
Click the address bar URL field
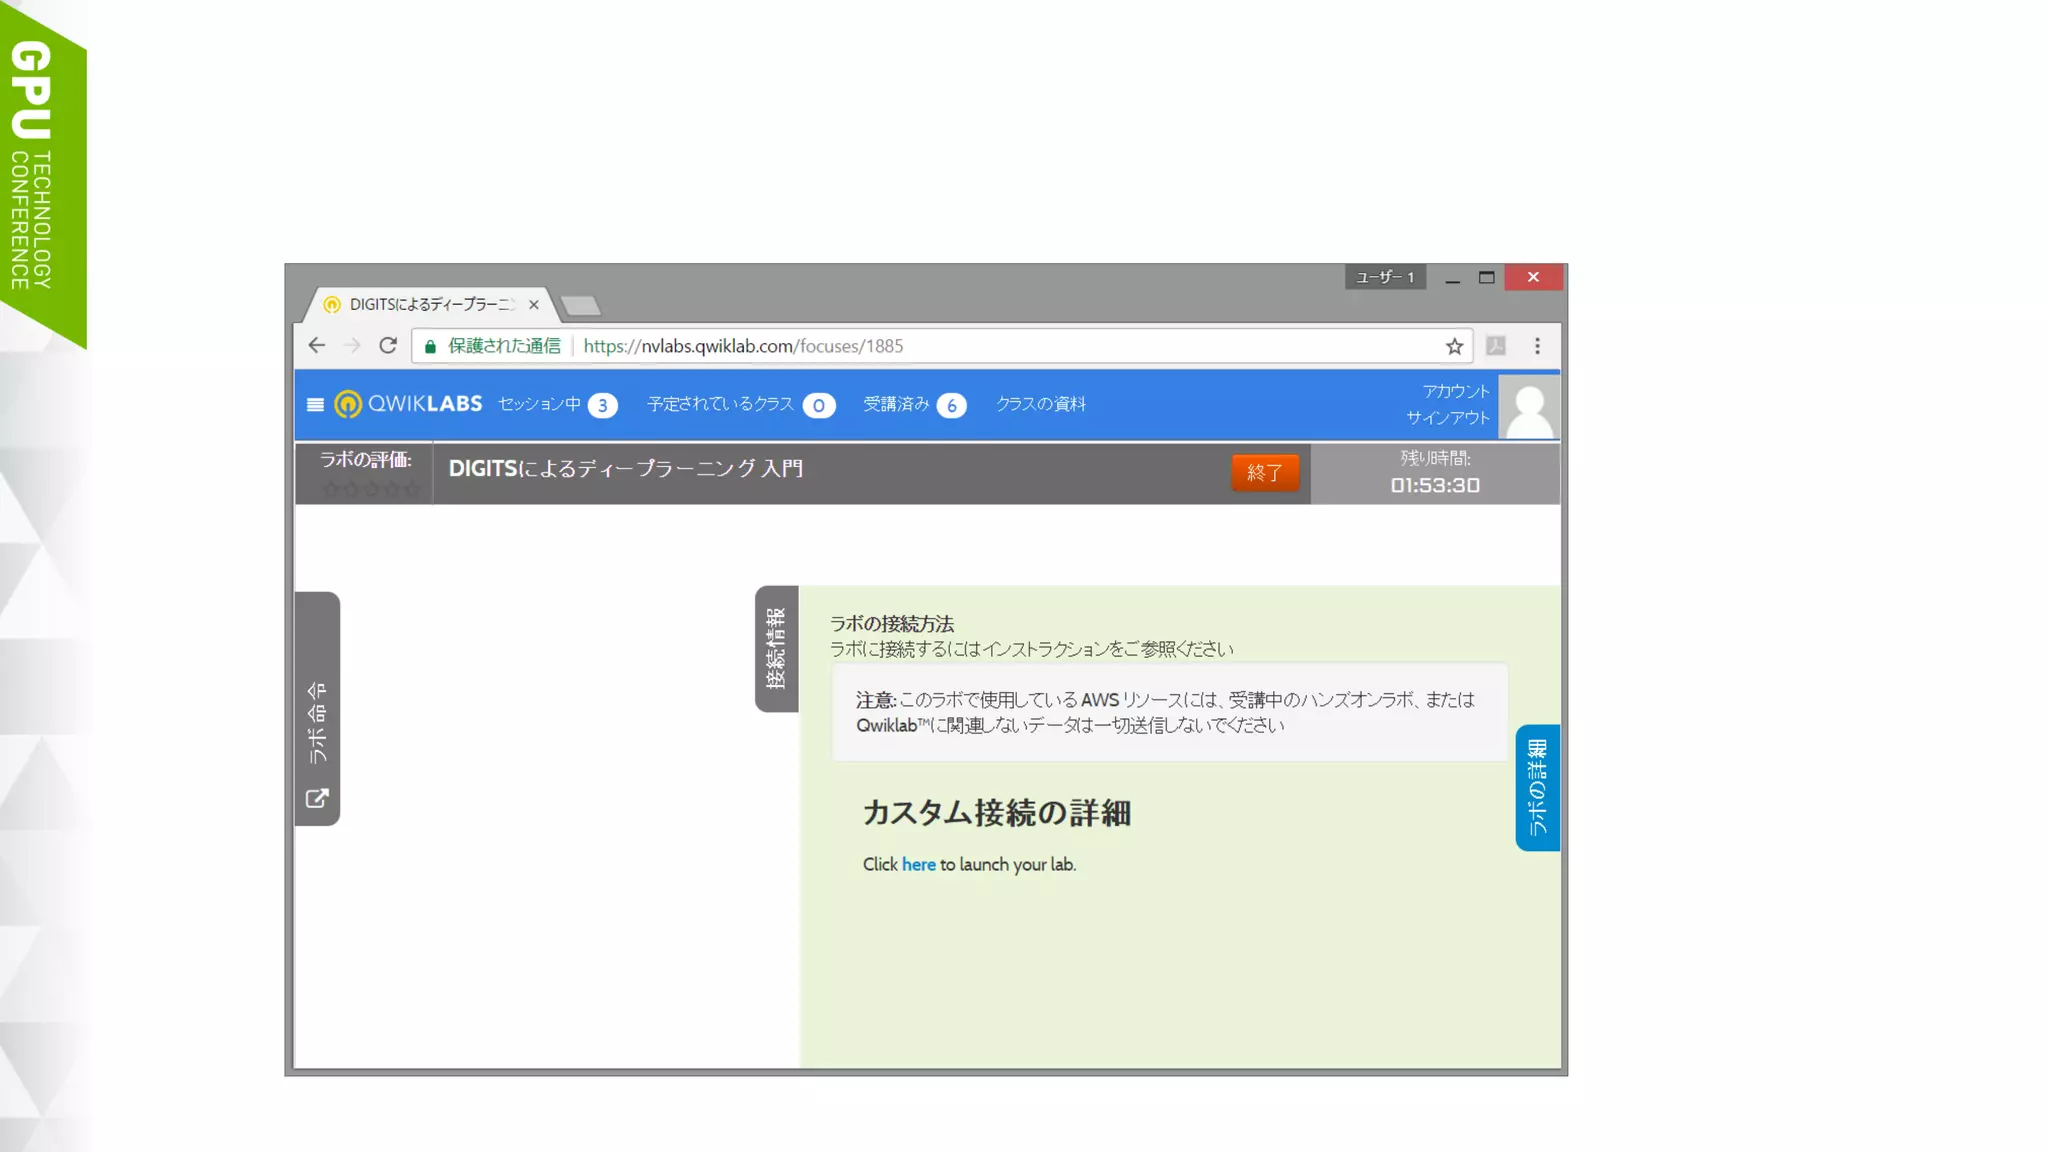point(940,346)
